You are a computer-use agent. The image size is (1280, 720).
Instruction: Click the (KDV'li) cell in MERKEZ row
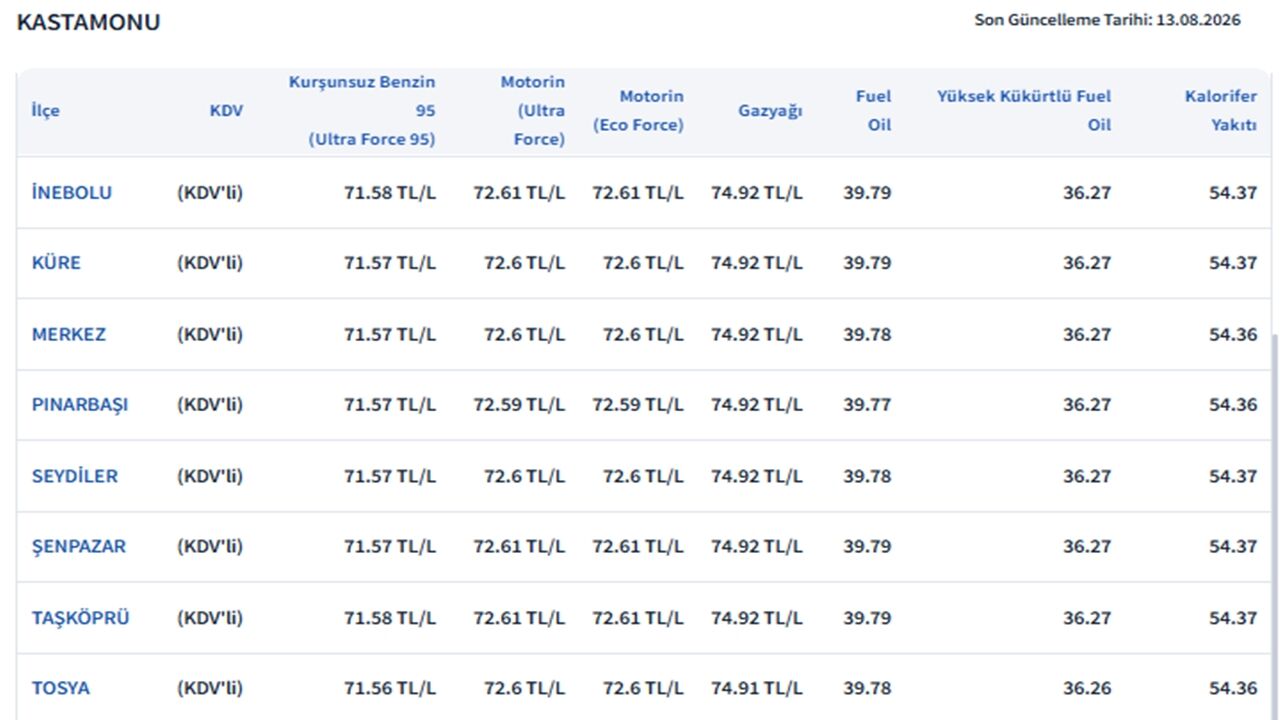210,334
